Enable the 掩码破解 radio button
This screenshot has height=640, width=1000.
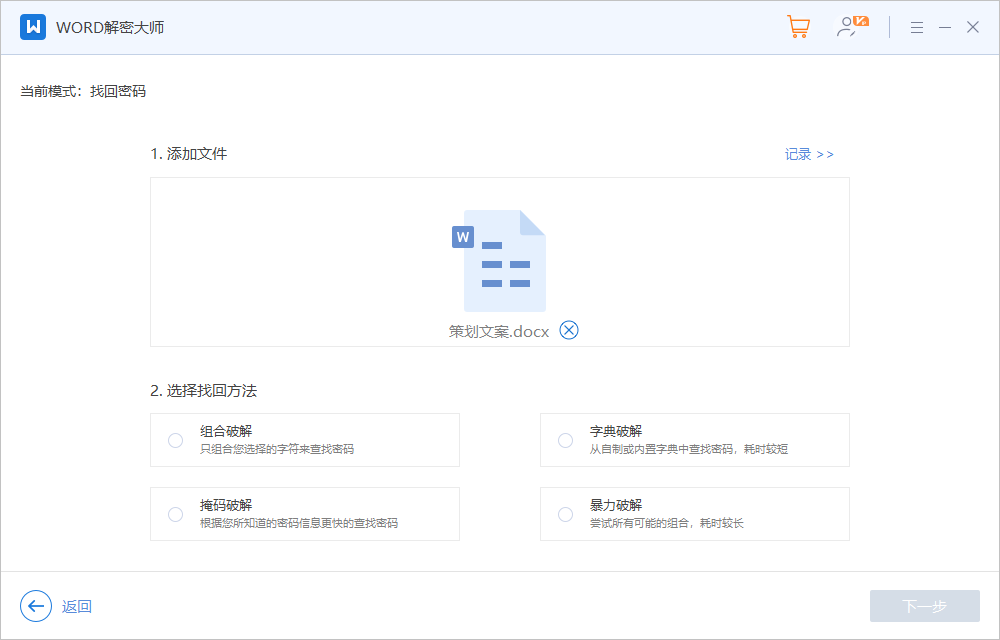pyautogui.click(x=176, y=514)
